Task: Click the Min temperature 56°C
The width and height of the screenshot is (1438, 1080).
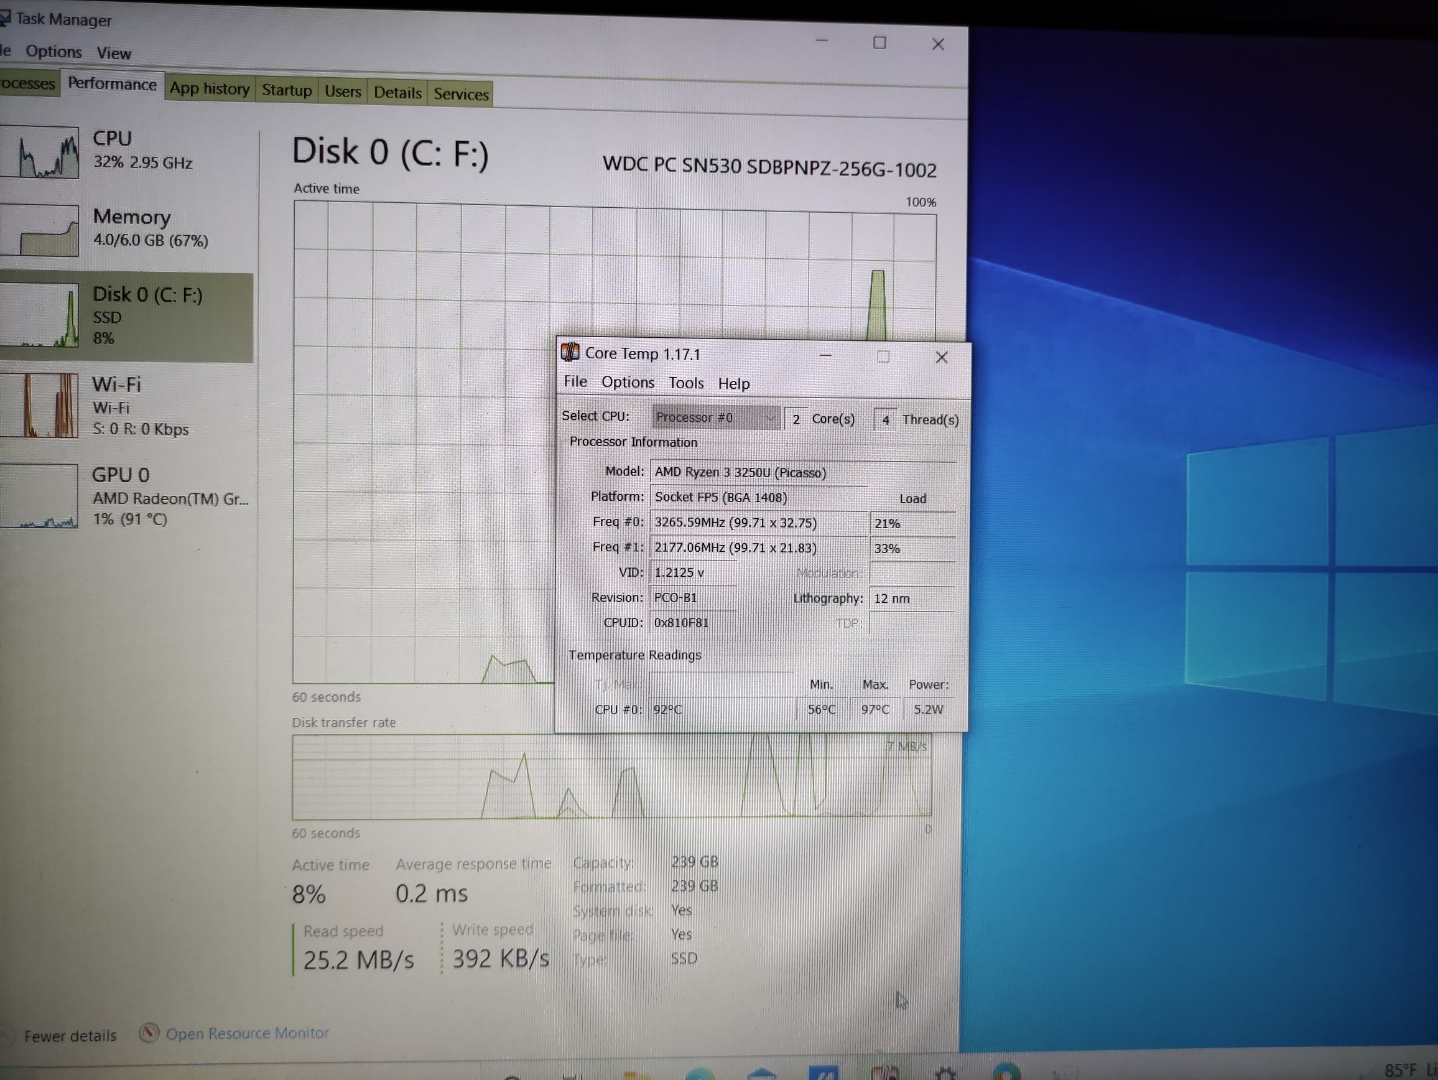Action: coord(823,709)
